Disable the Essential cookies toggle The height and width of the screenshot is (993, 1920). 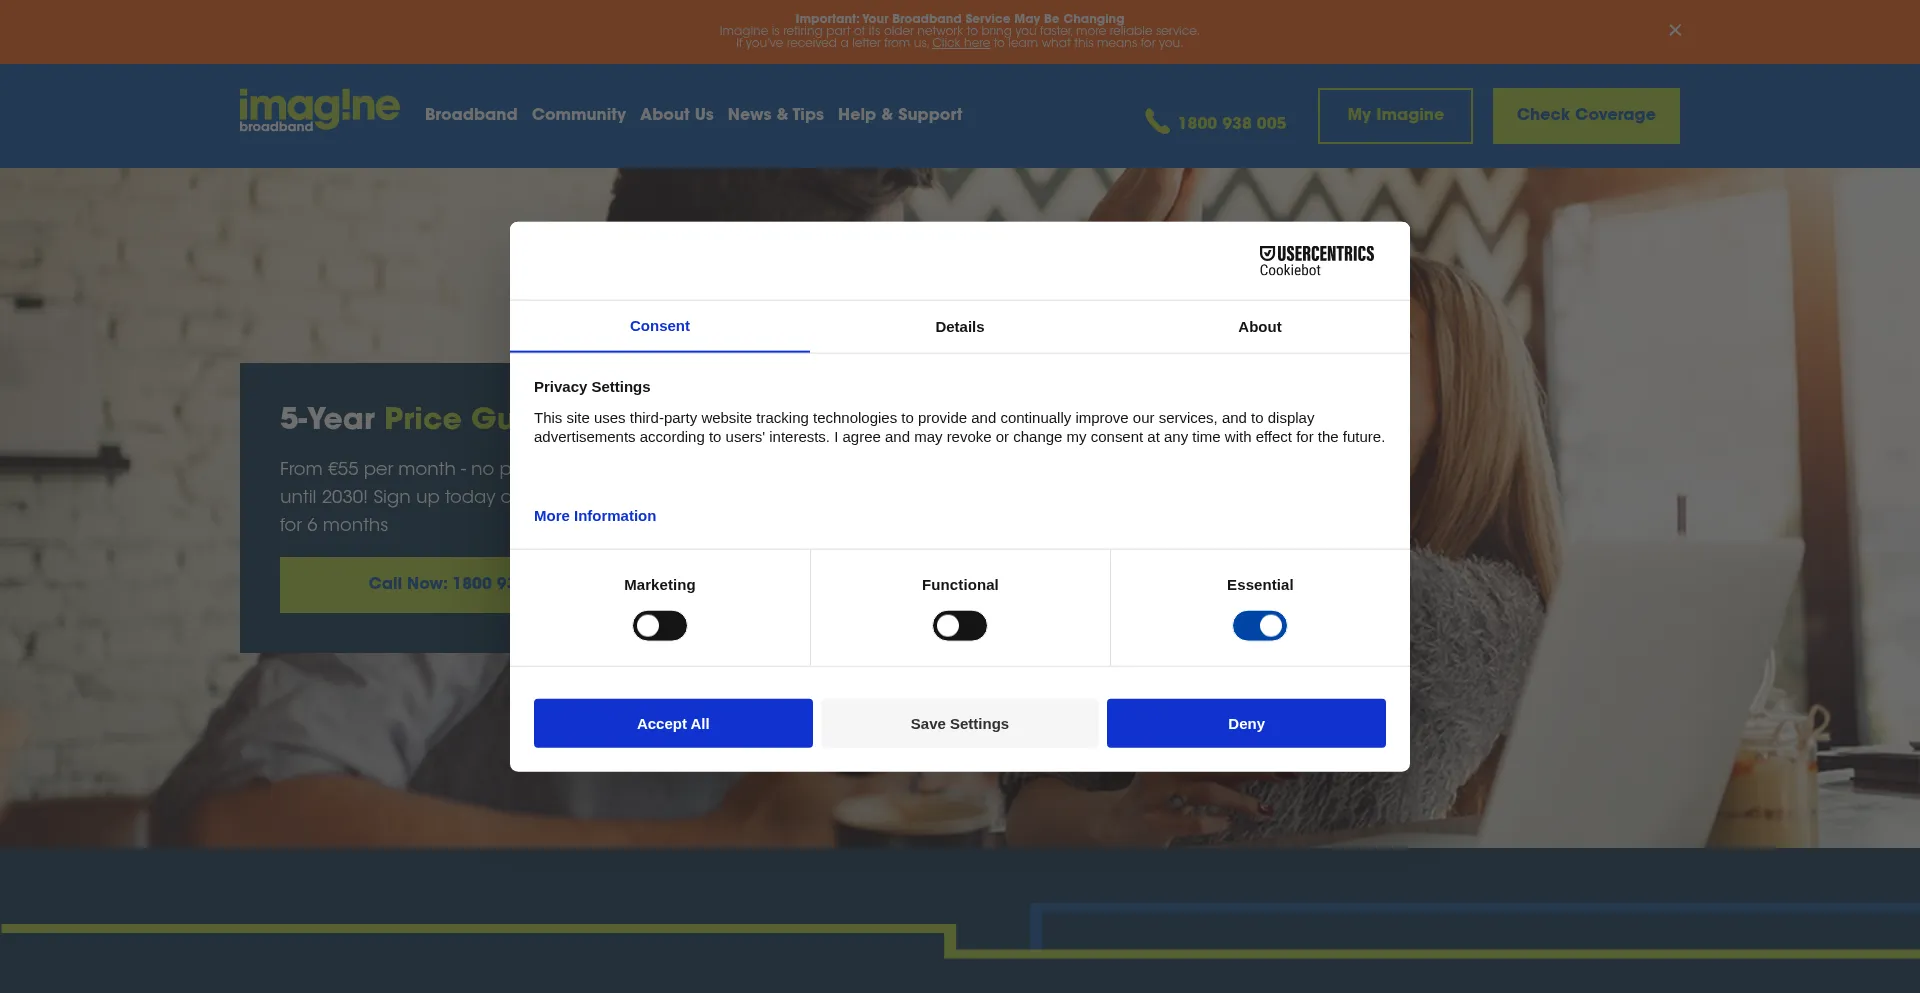[1259, 625]
